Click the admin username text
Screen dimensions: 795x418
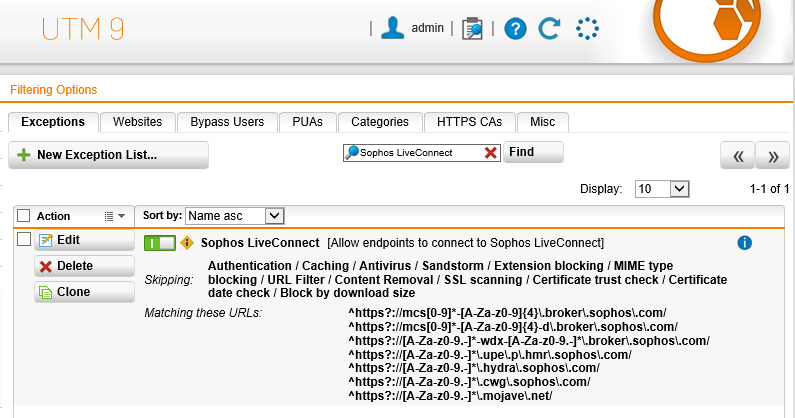(x=427, y=28)
